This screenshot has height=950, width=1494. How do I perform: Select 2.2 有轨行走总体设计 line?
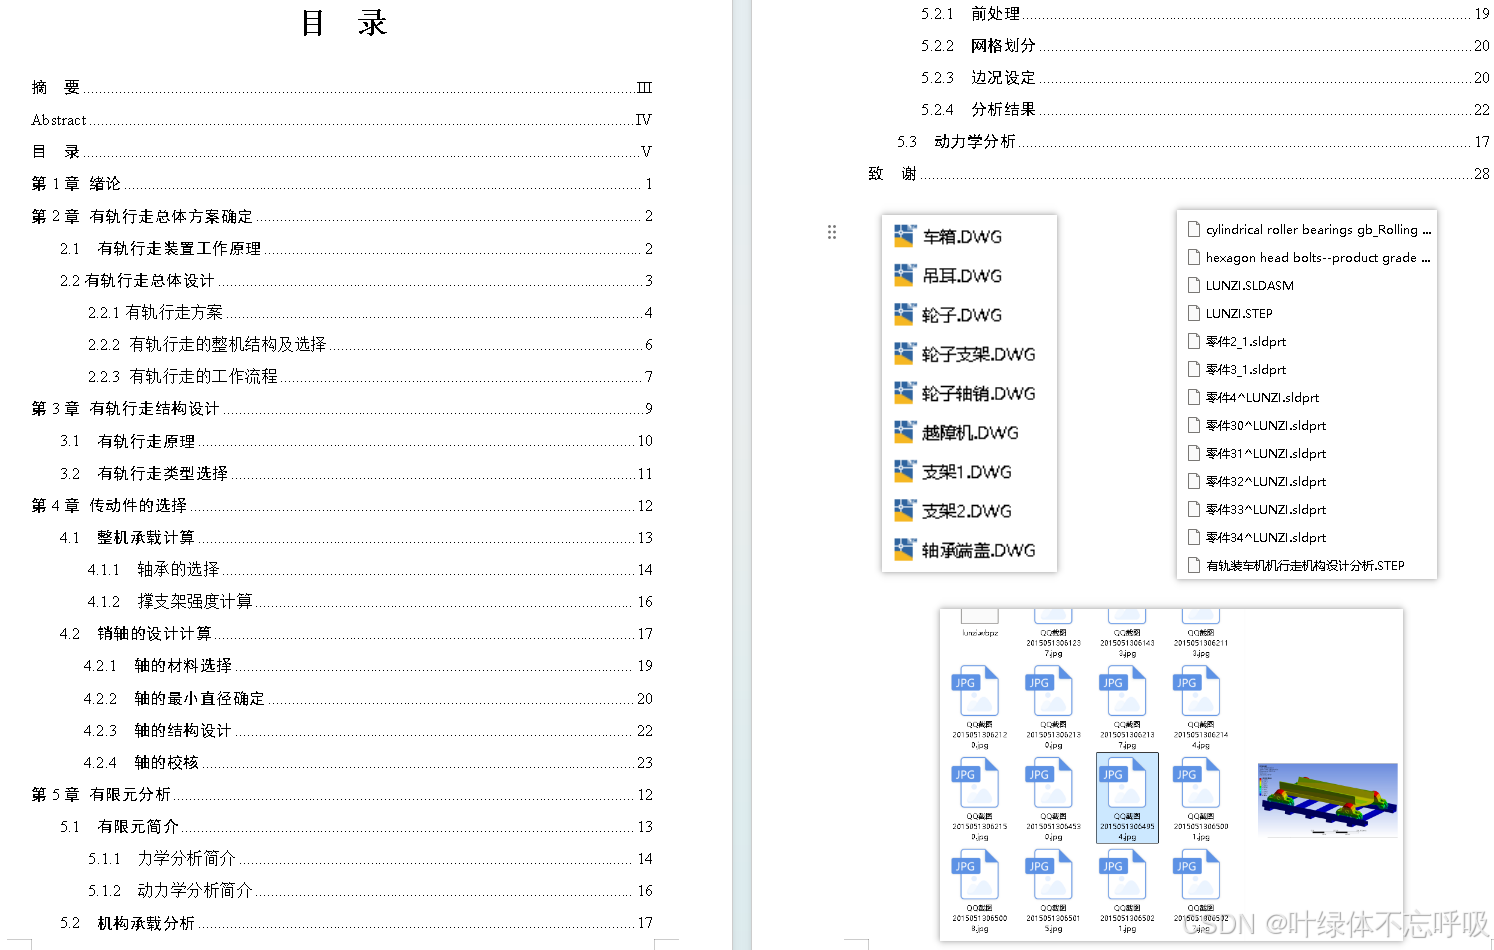pyautogui.click(x=356, y=280)
